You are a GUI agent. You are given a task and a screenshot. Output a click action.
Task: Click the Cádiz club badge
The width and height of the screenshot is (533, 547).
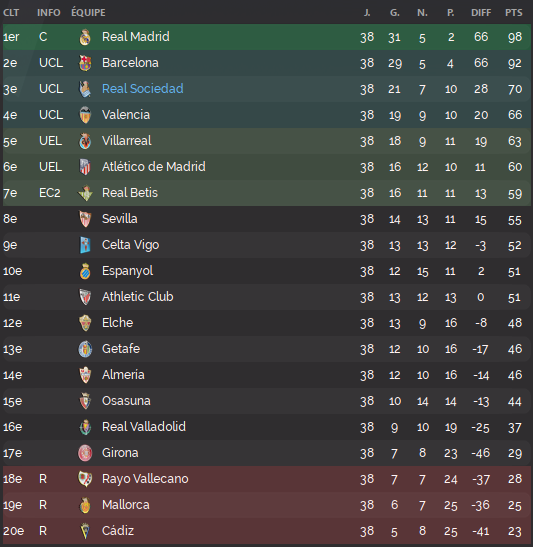(85, 531)
